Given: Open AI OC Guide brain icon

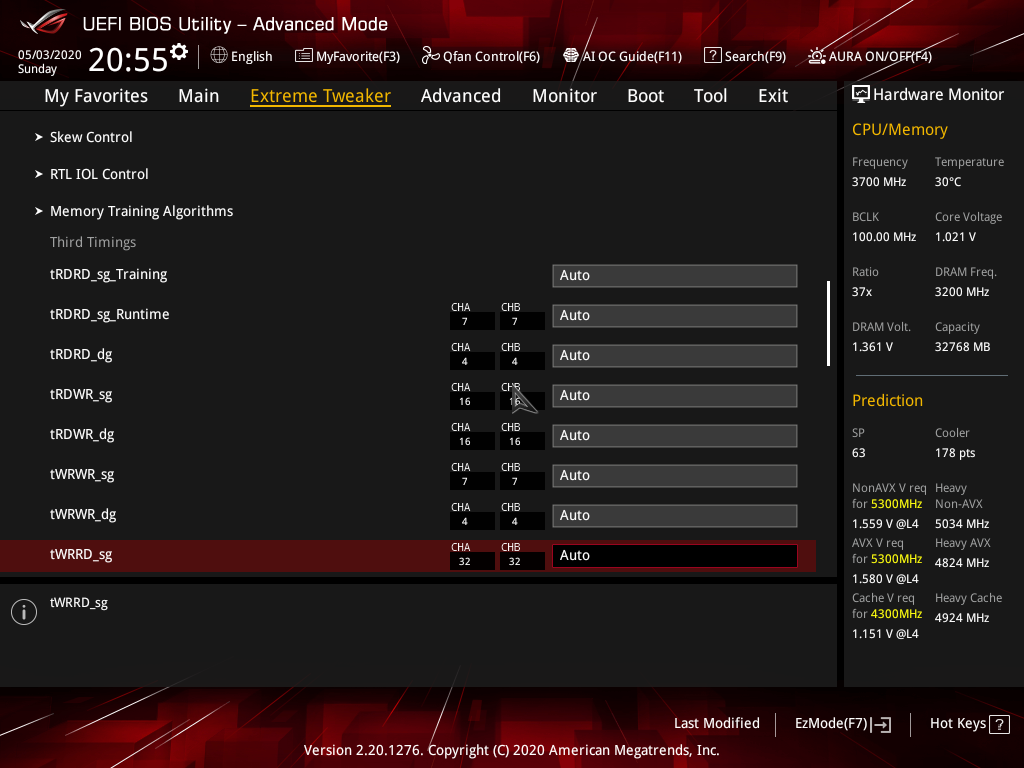Looking at the screenshot, I should coord(571,56).
